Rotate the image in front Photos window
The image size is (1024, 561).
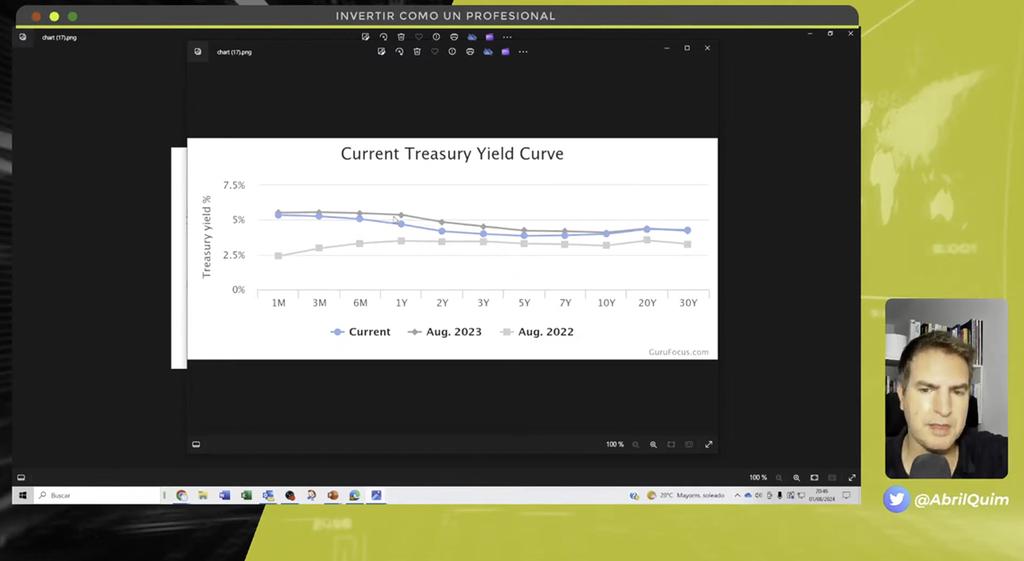point(399,51)
